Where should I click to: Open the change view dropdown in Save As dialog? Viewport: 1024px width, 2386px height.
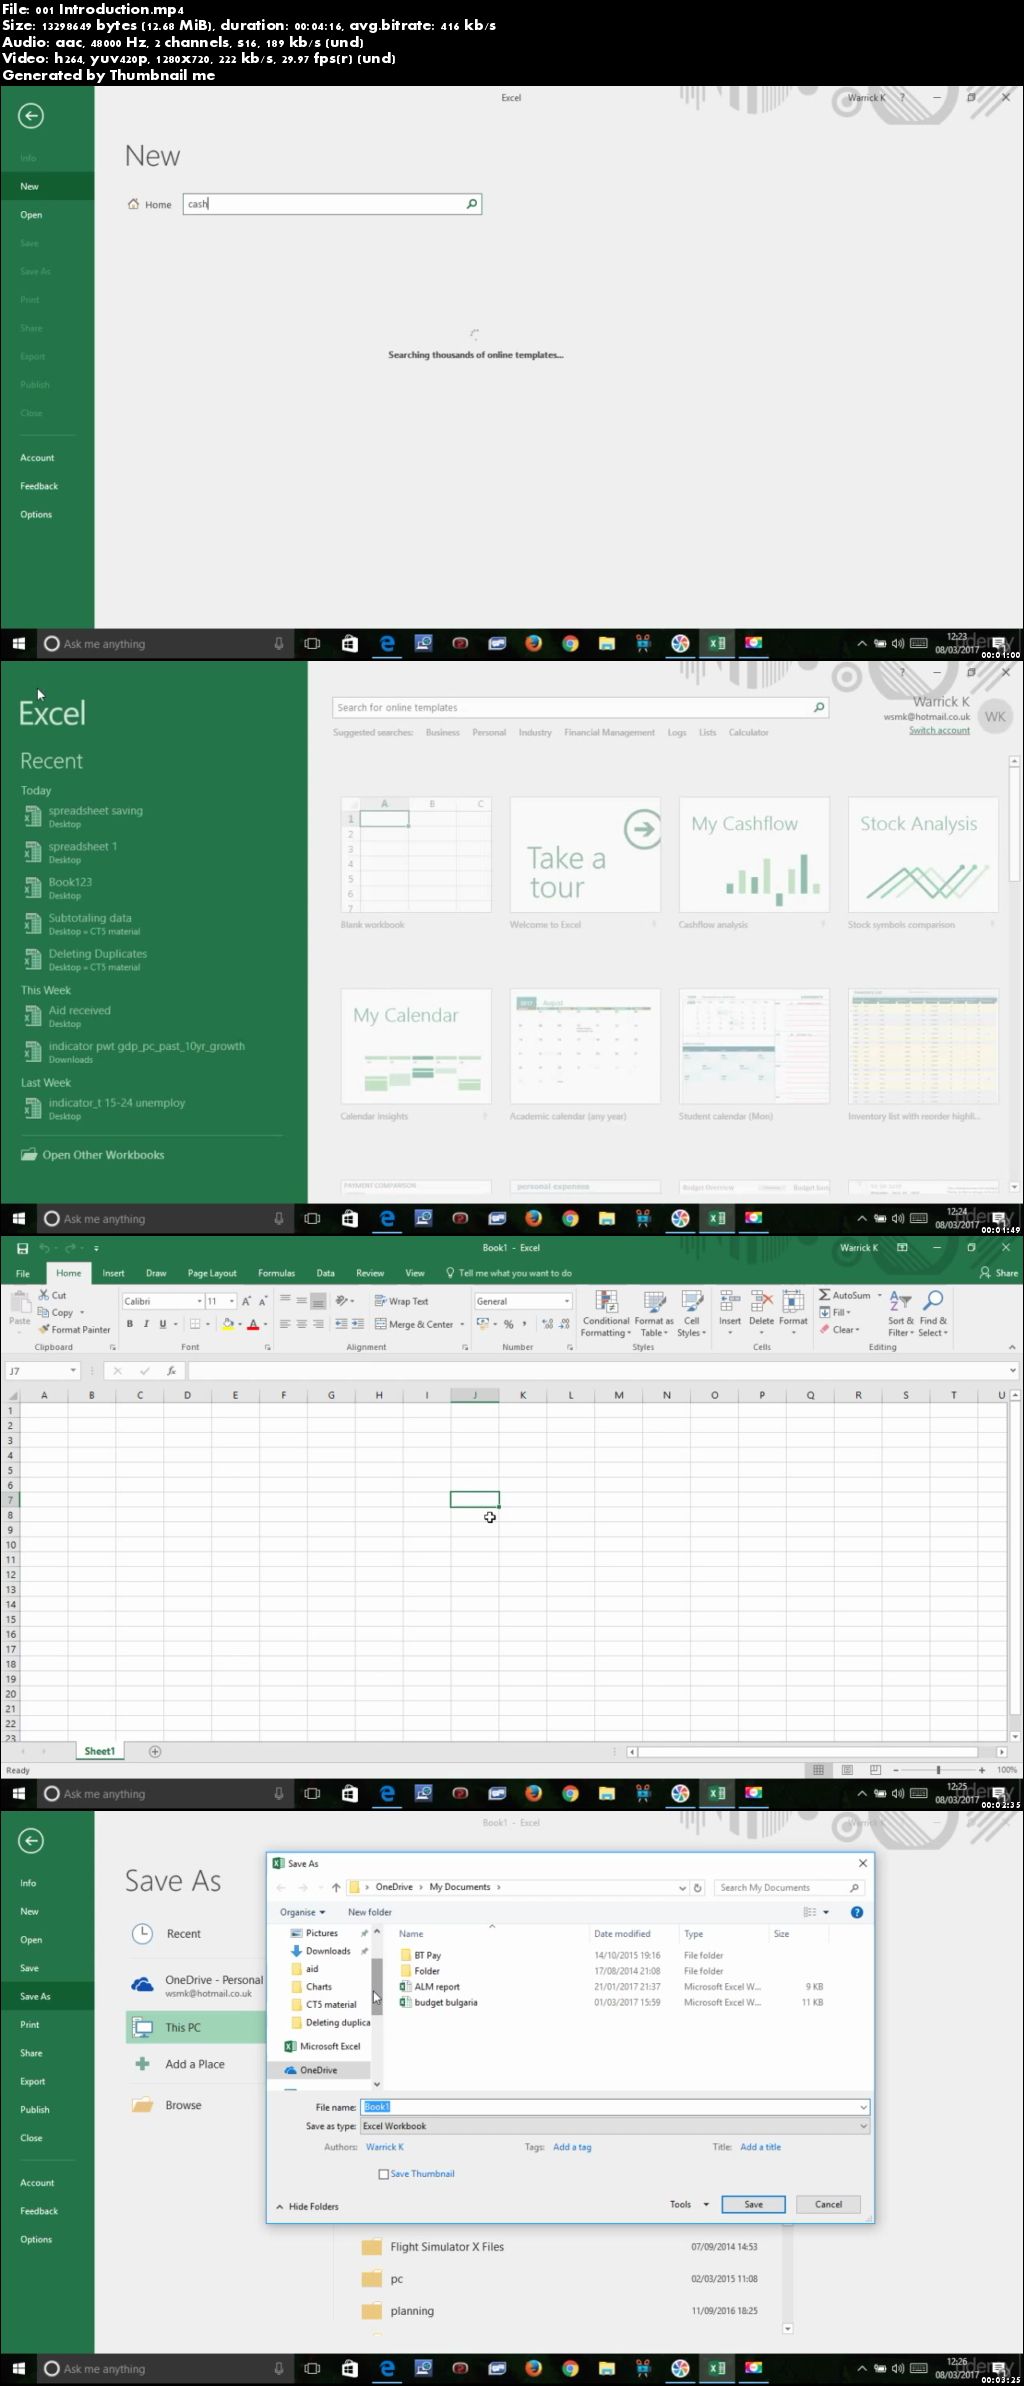[826, 1912]
